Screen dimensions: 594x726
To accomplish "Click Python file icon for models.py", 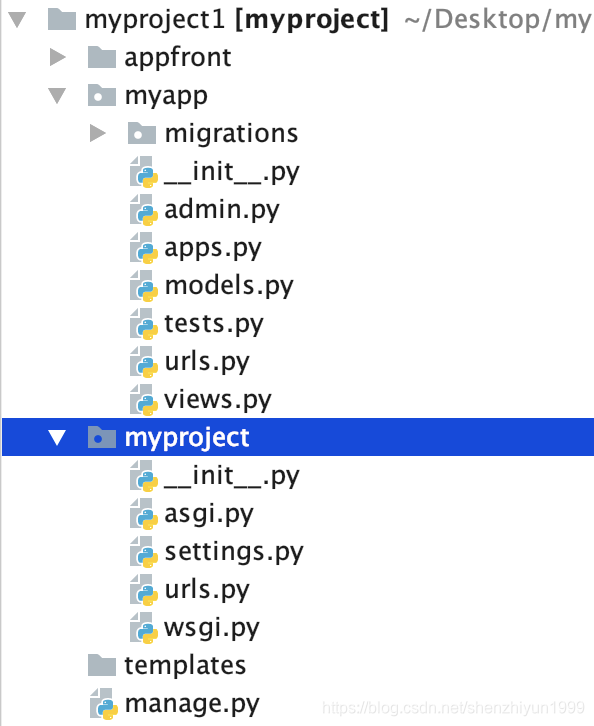I will point(144,286).
